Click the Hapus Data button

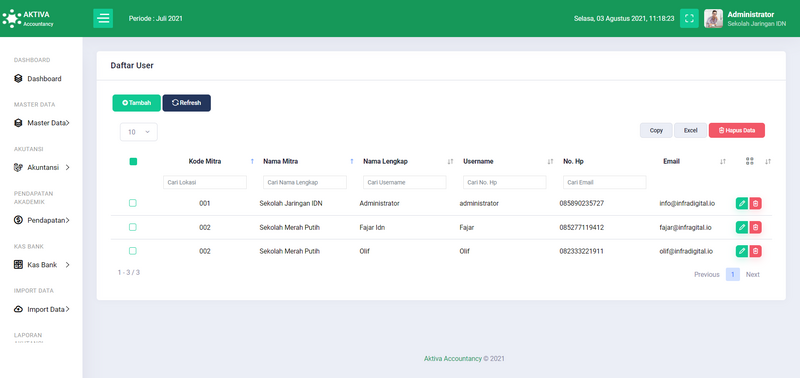coord(737,131)
